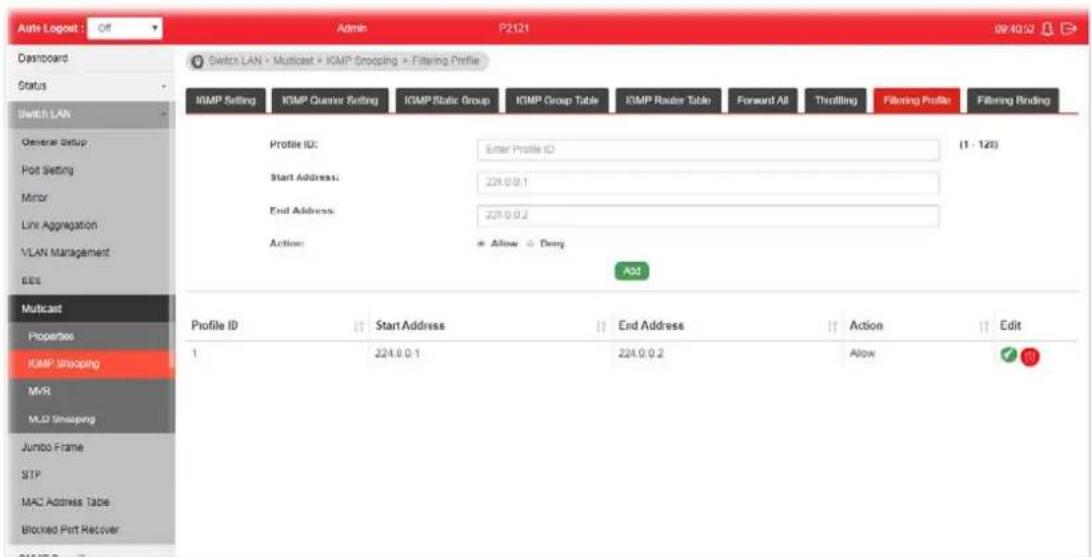The height and width of the screenshot is (557, 1092).
Task: Select the Deny radio button
Action: pyautogui.click(x=529, y=244)
